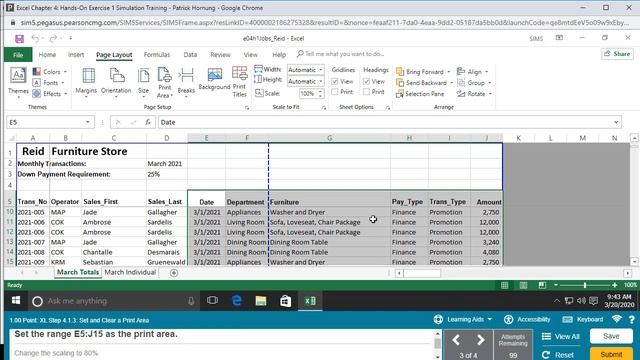
Task: Open the Breaks menu
Action: [x=186, y=82]
